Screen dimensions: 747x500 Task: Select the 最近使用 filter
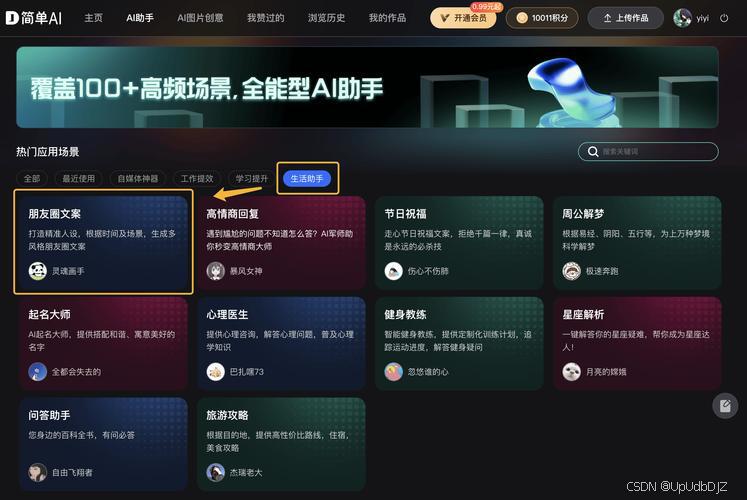[x=79, y=179]
